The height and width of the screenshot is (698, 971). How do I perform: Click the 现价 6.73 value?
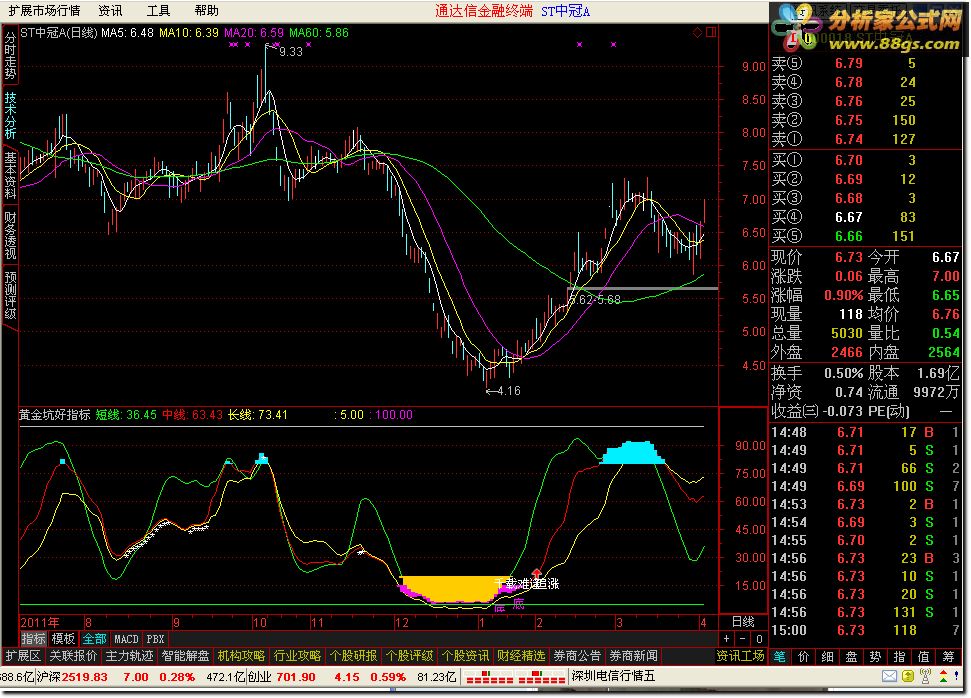(848, 256)
